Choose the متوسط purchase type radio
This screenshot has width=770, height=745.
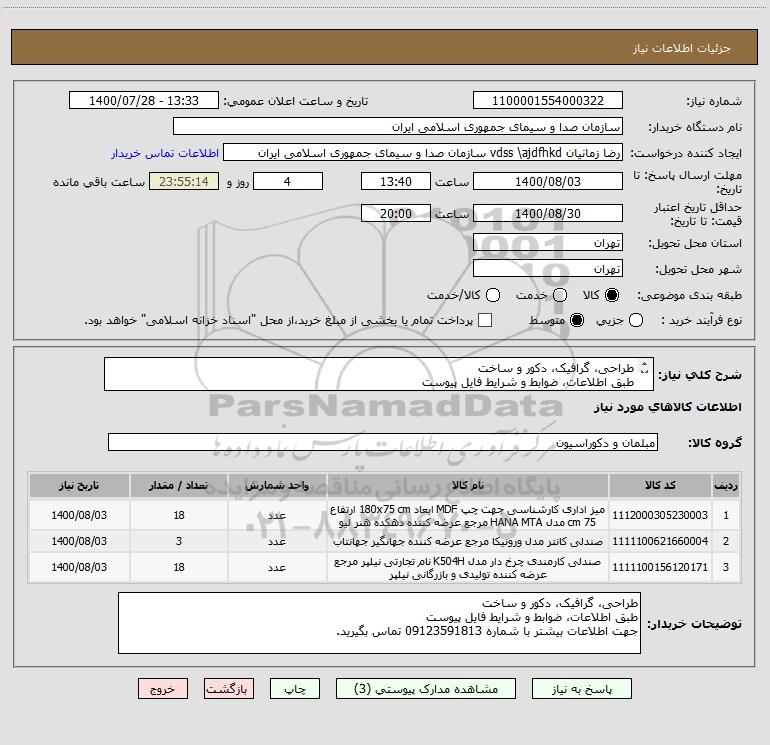click(x=577, y=320)
